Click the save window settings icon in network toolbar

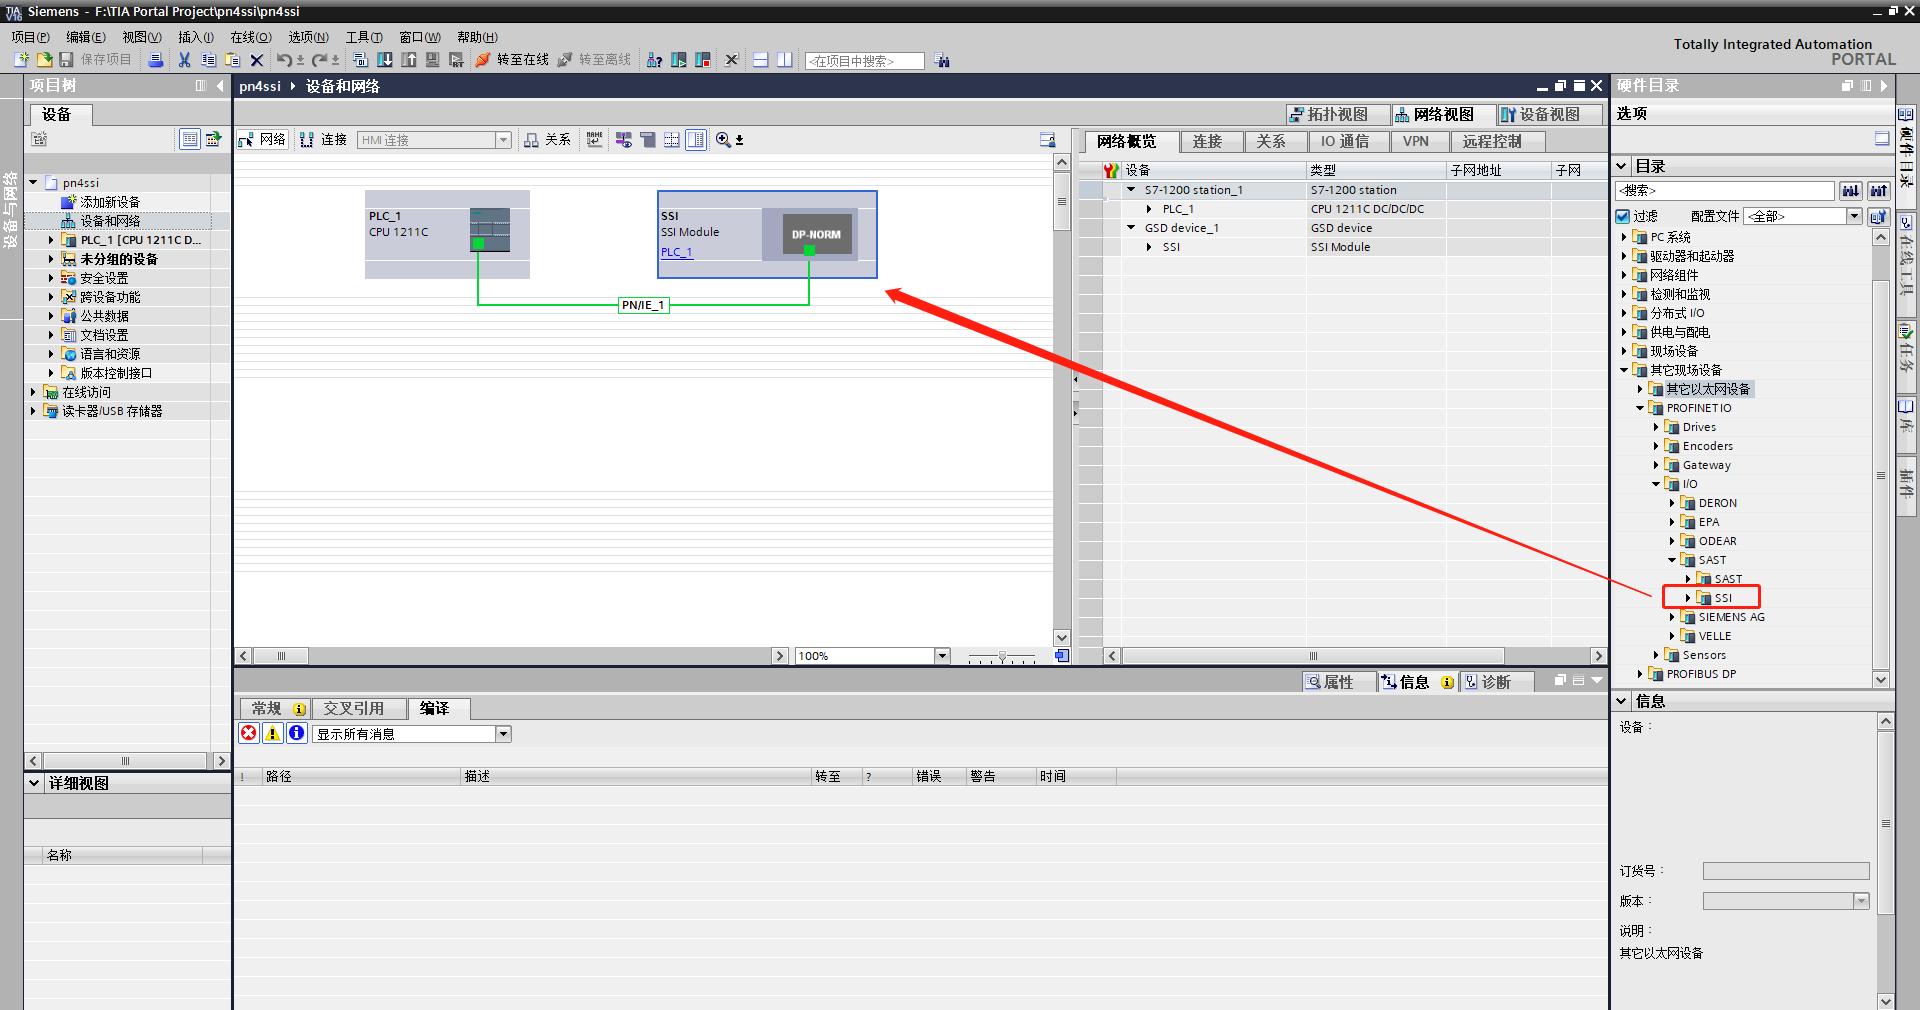click(1047, 140)
